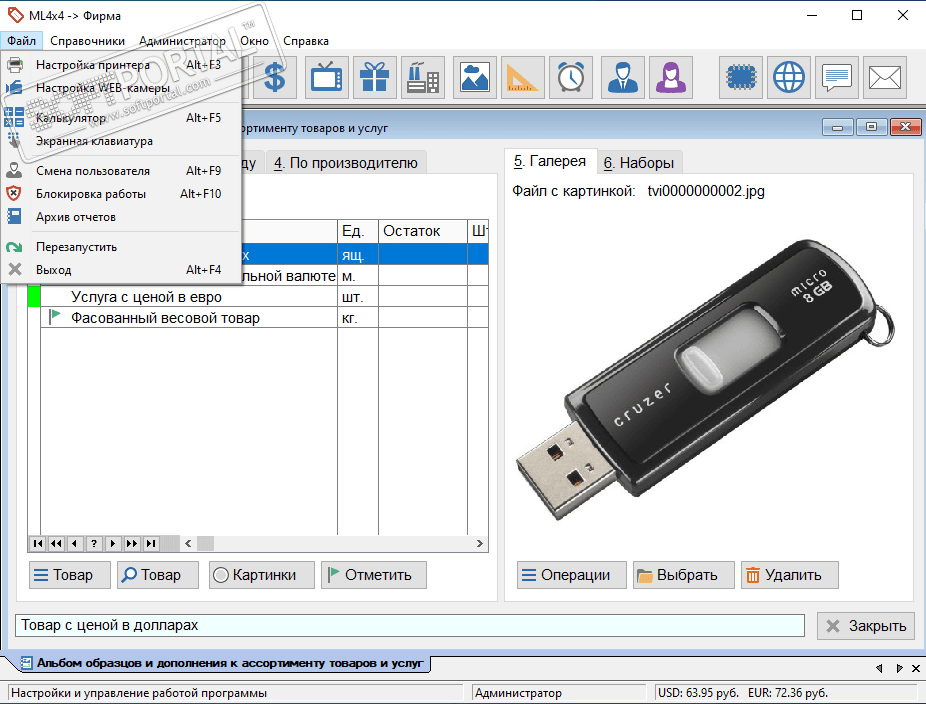Go to first record navigator button
Screen dimensions: 926x704
coord(38,543)
